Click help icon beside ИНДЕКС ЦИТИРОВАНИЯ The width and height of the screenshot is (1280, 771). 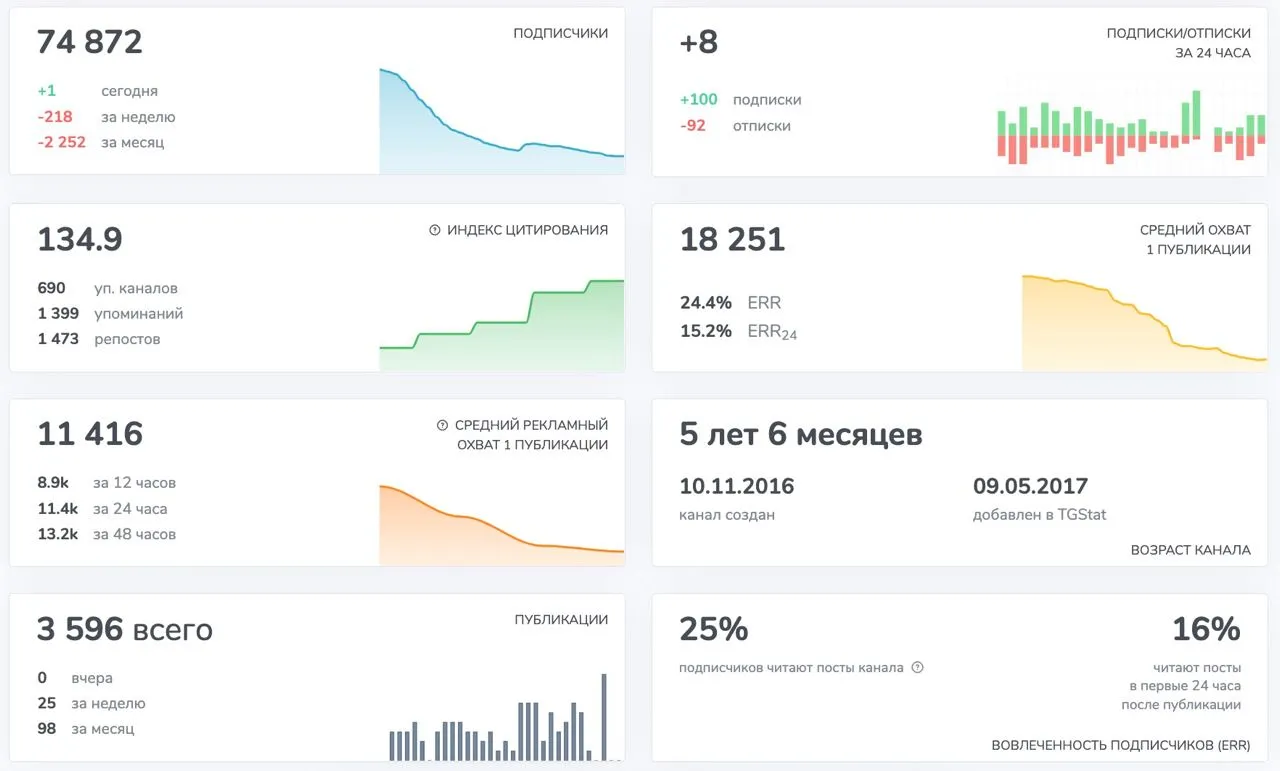click(435, 230)
